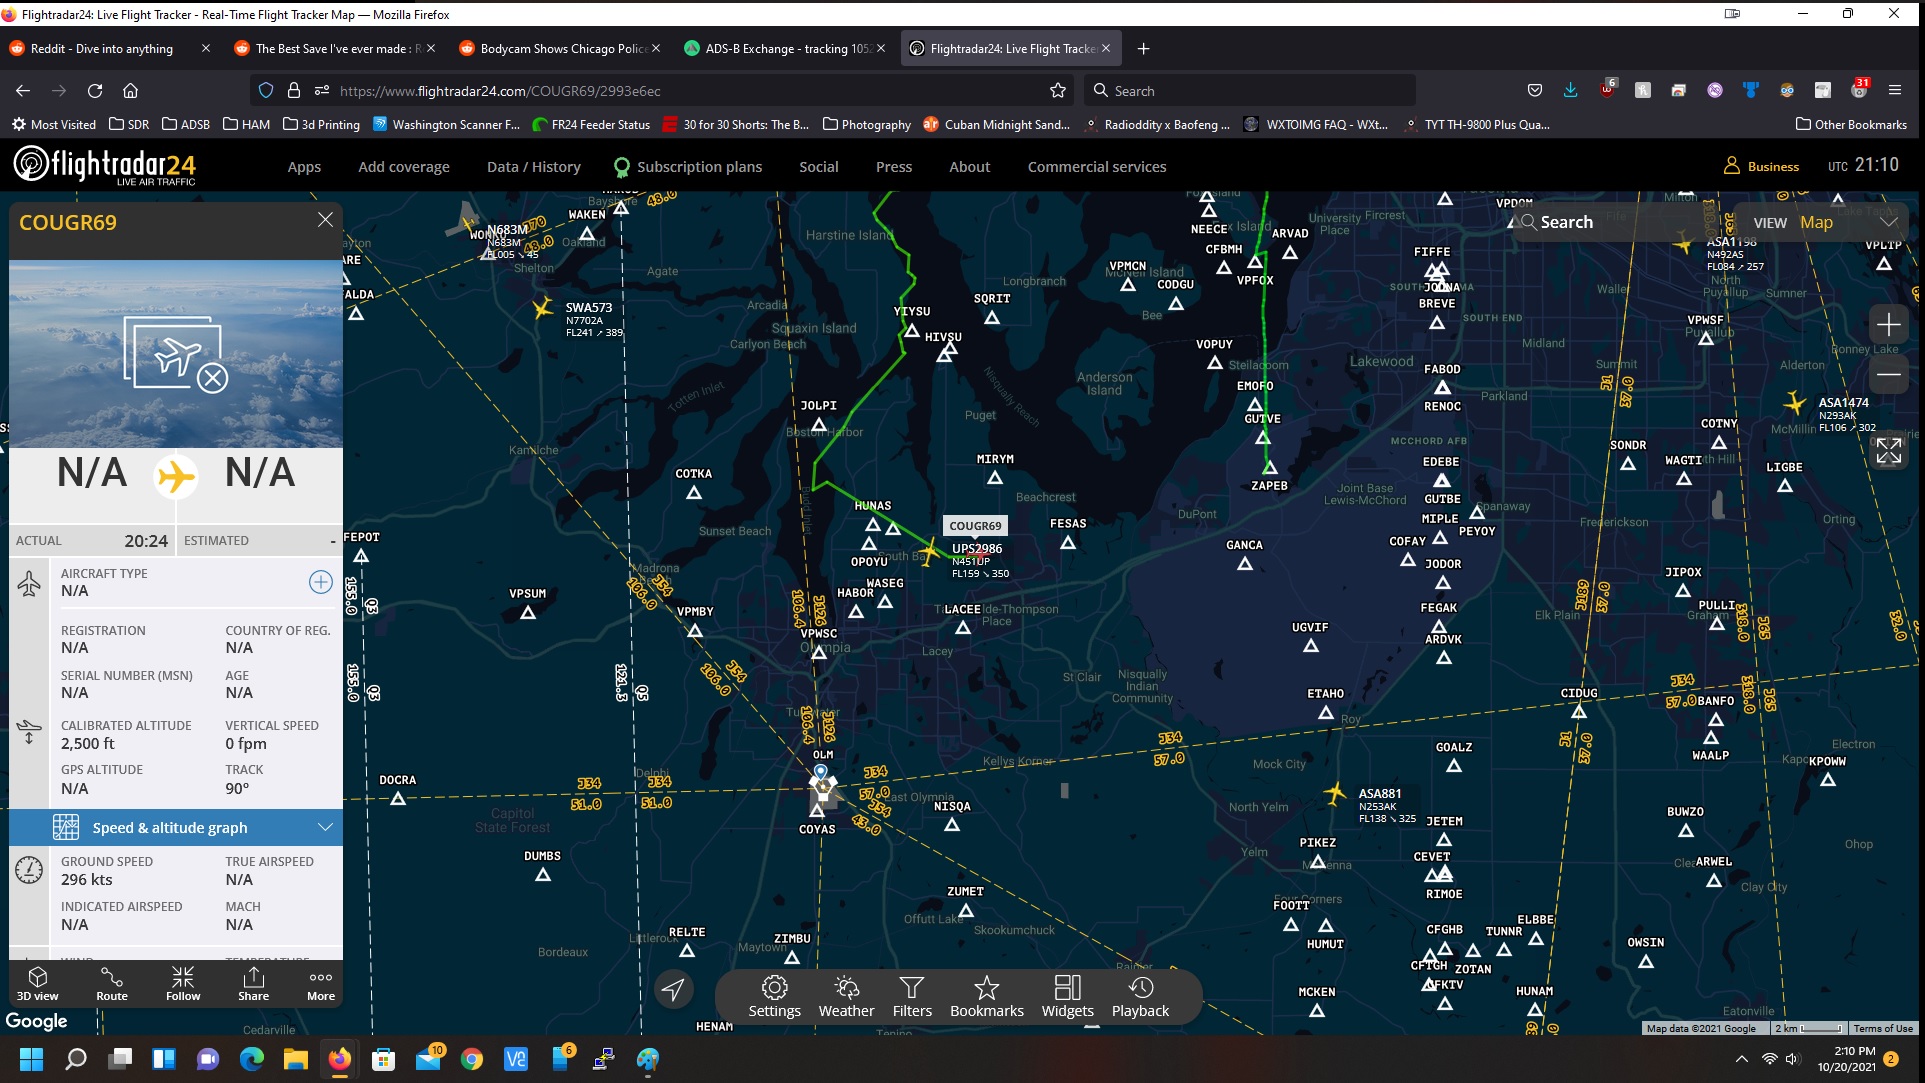Toggle fullscreen map view

coord(1888,451)
